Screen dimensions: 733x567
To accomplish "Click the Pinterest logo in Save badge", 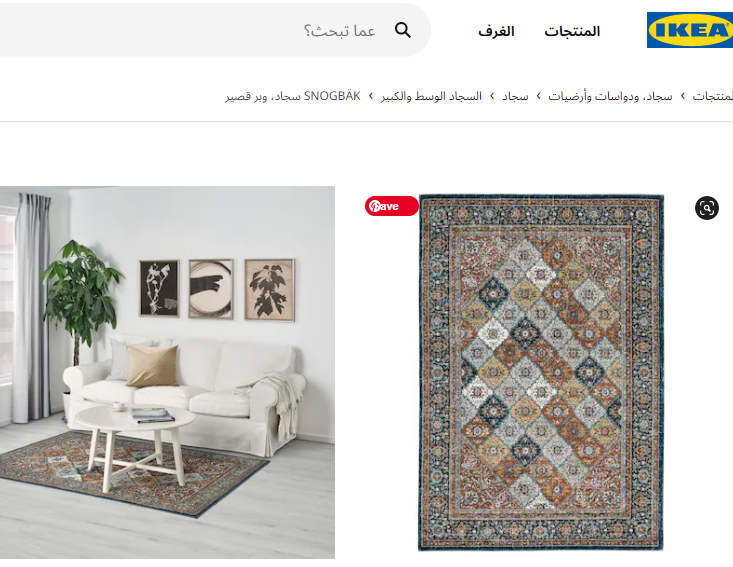I will pyautogui.click(x=374, y=206).
